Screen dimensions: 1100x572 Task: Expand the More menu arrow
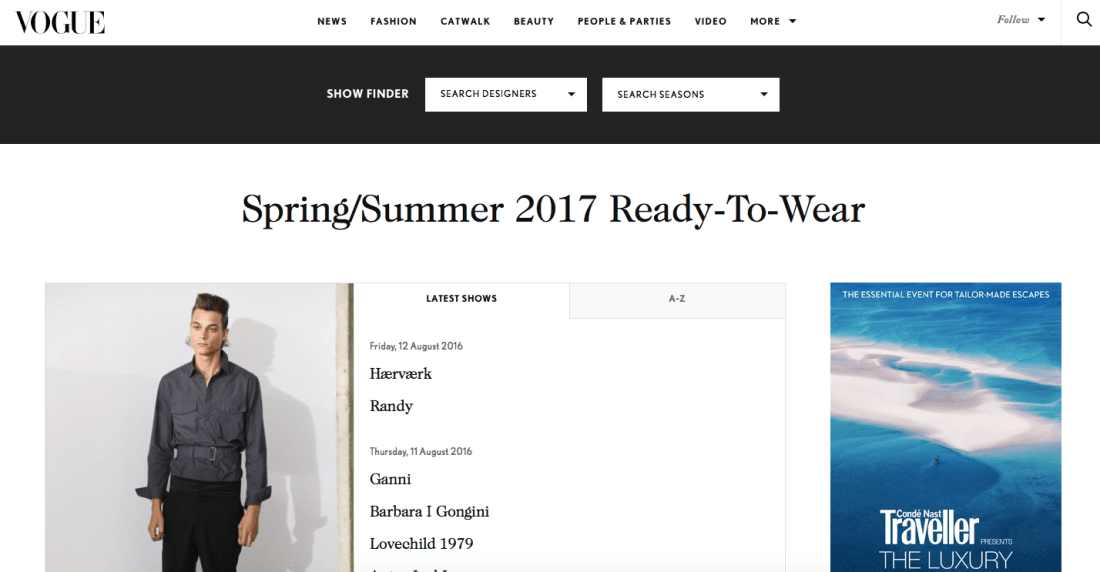(793, 21)
